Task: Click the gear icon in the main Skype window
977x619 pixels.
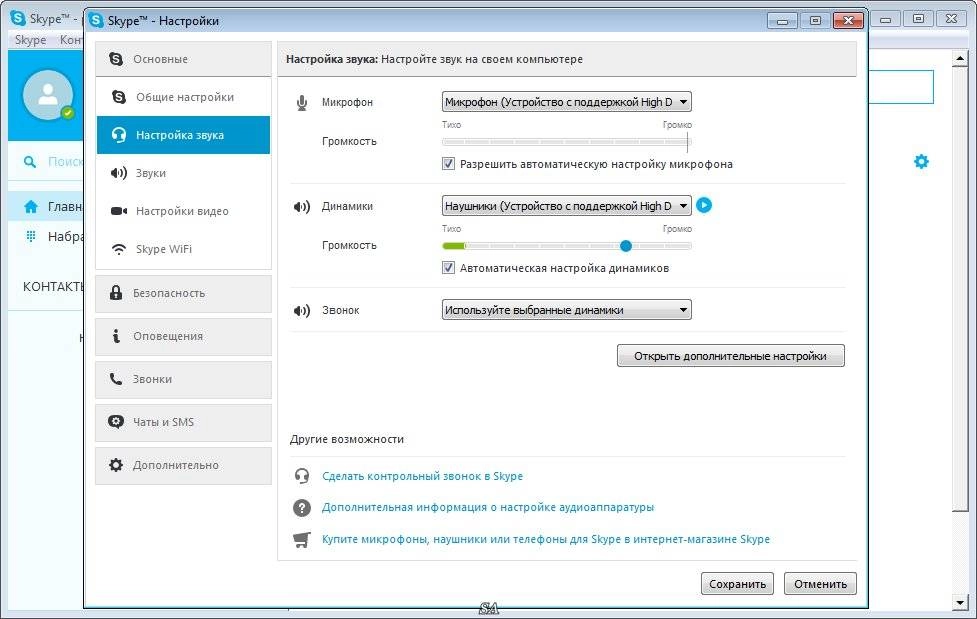Action: point(921,162)
